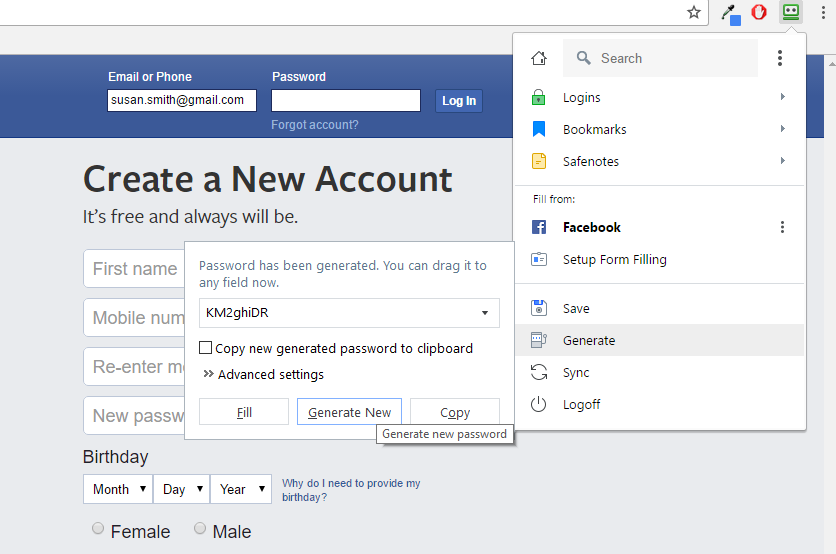Select the Male radio button
Viewport: 836px width, 554px height.
tap(200, 529)
